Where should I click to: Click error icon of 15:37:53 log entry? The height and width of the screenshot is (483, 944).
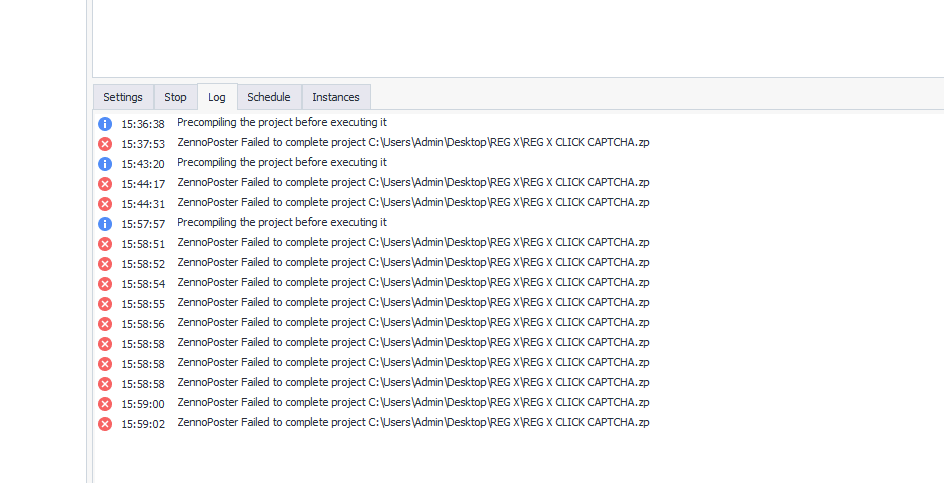click(x=105, y=144)
